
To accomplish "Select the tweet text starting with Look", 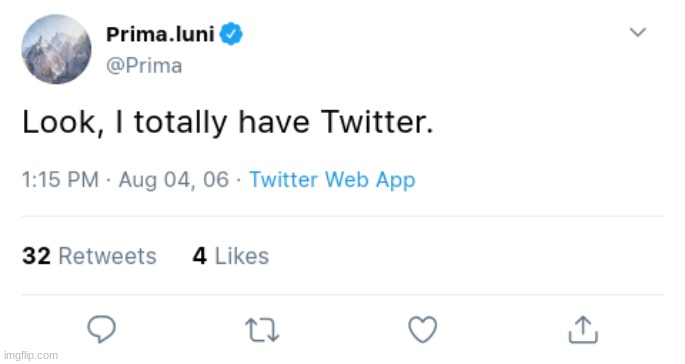I will (x=228, y=122).
